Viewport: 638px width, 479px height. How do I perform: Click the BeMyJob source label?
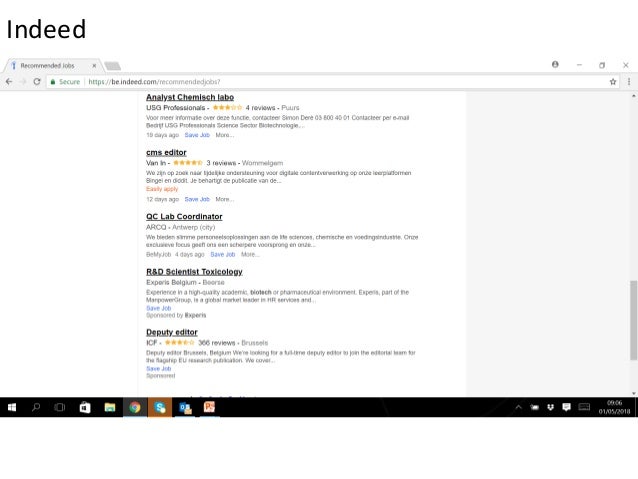tap(158, 254)
